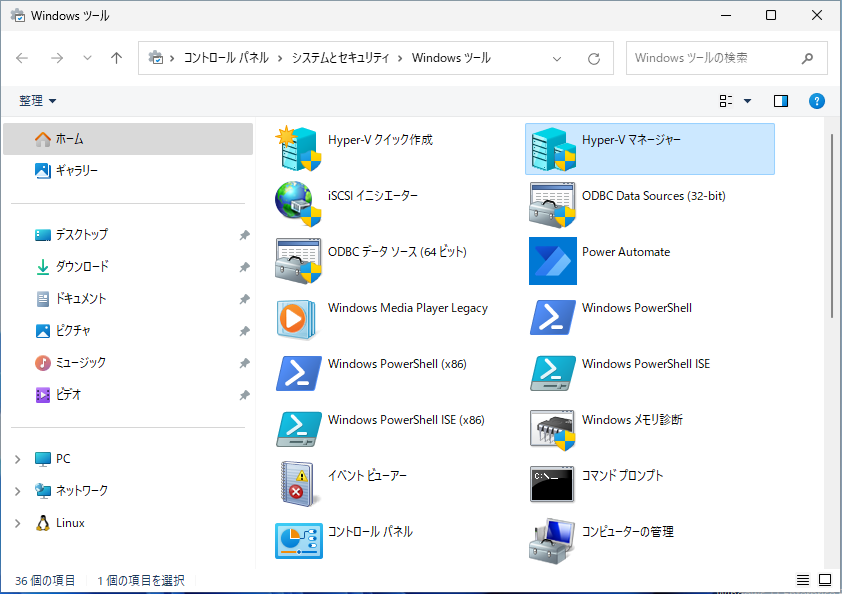The image size is (842, 594).
Task: Open Windows PowerShell ISE (x86) icon
Action: [299, 429]
